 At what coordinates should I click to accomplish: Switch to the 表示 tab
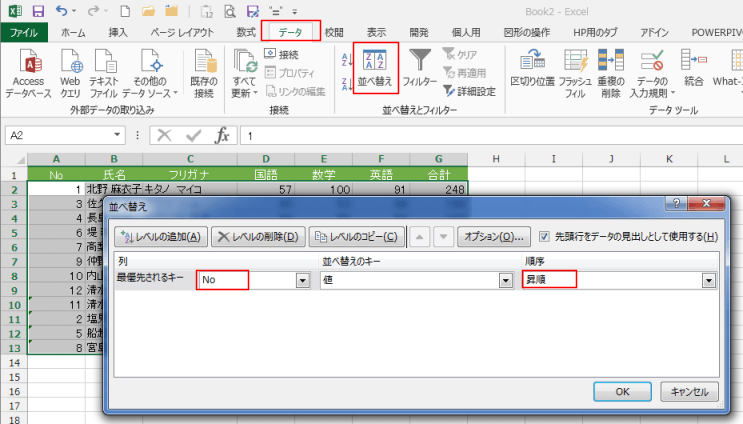(x=376, y=32)
